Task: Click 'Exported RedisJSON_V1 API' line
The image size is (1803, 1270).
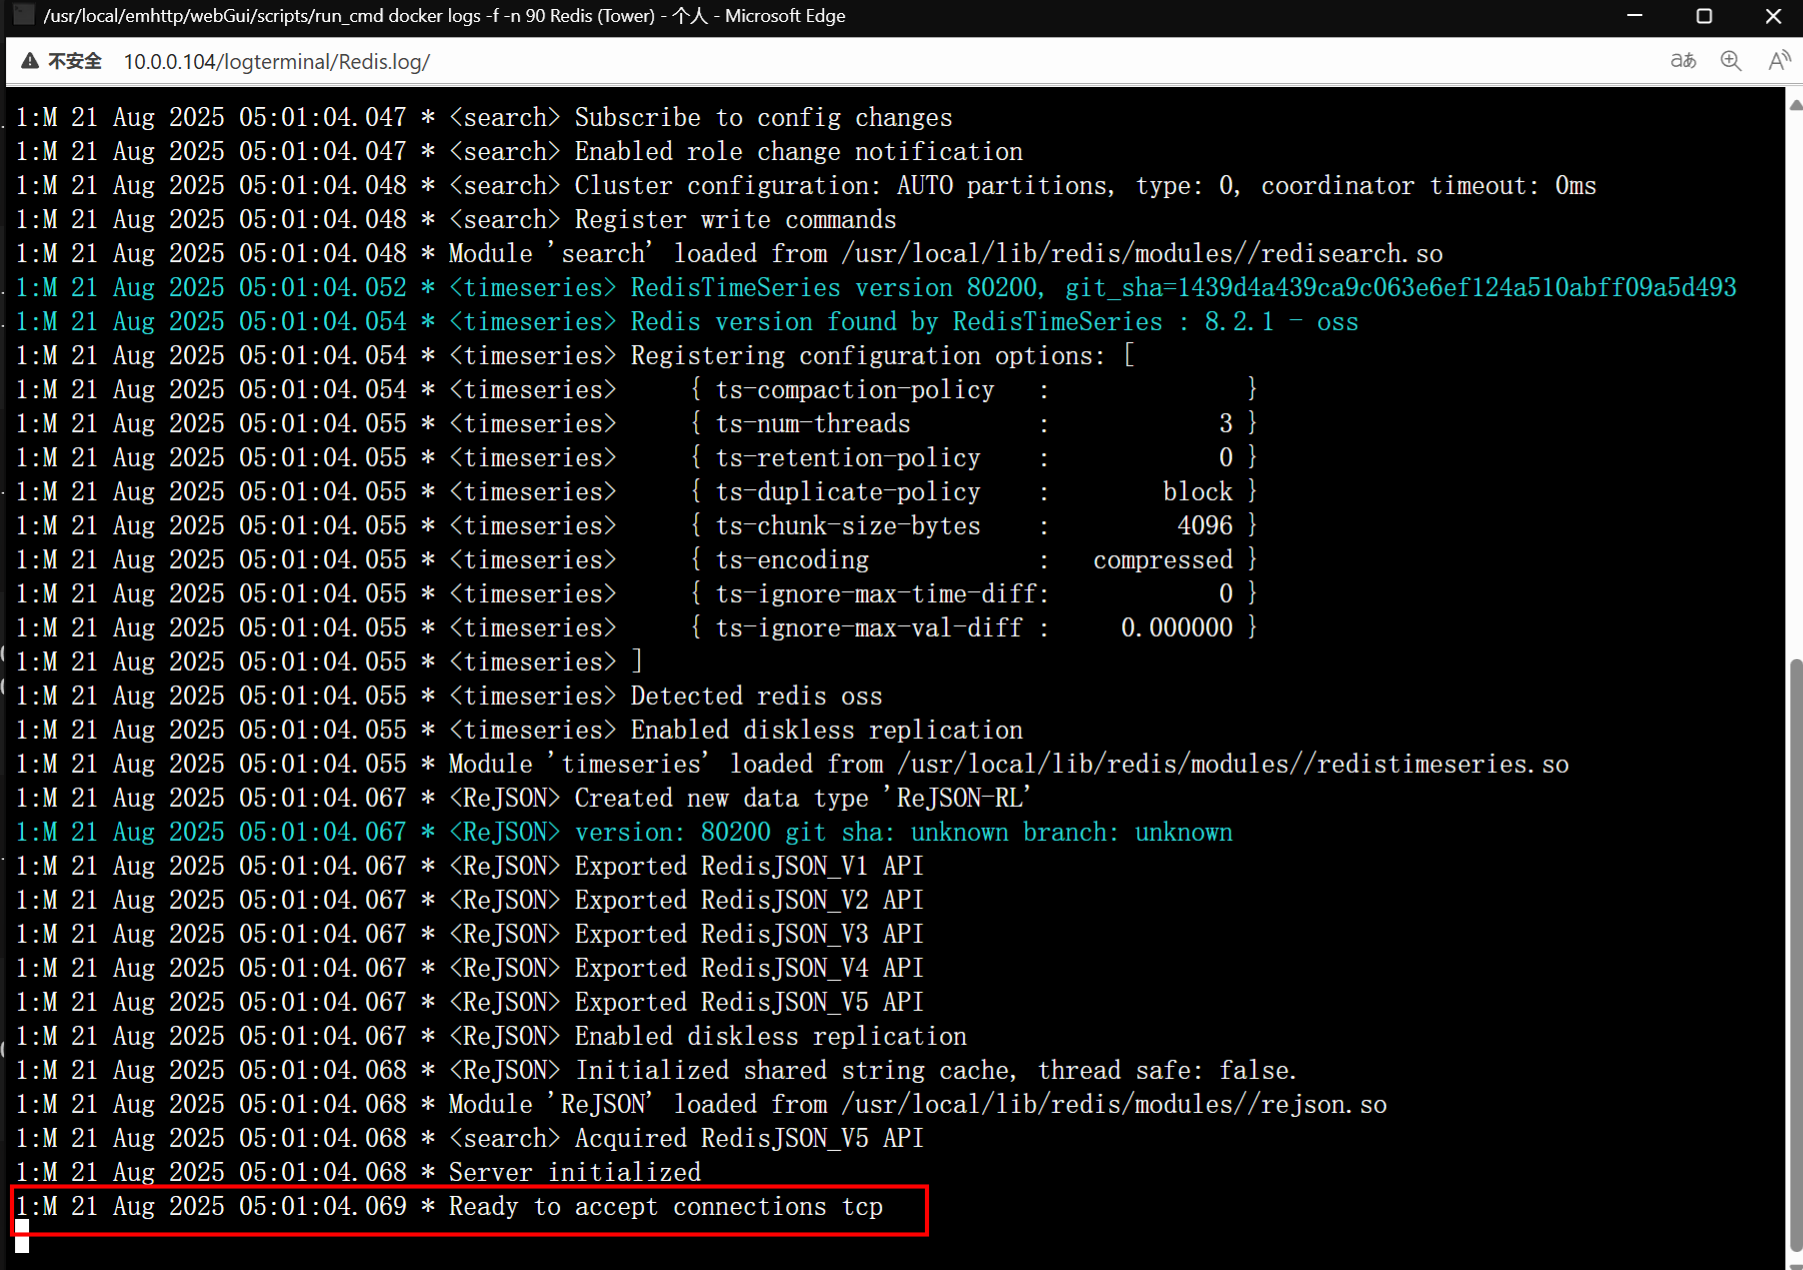Action: 469,866
